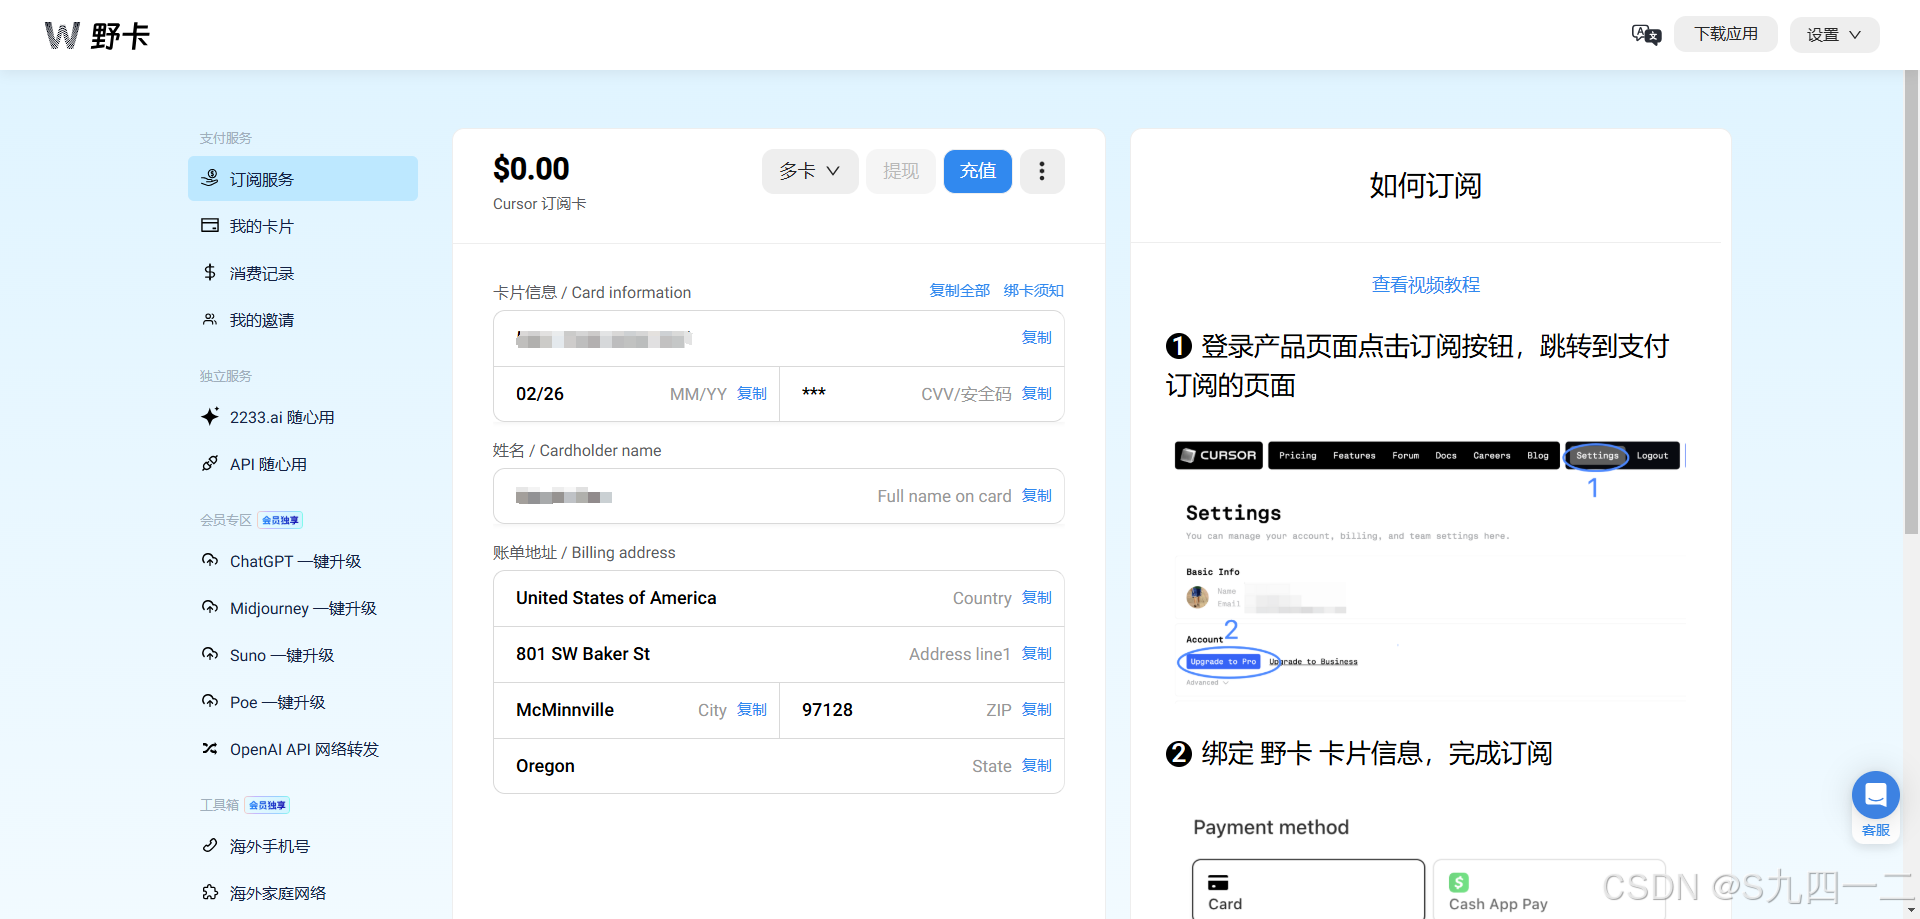Copy the card number
Viewport: 1920px width, 919px height.
(x=1037, y=338)
